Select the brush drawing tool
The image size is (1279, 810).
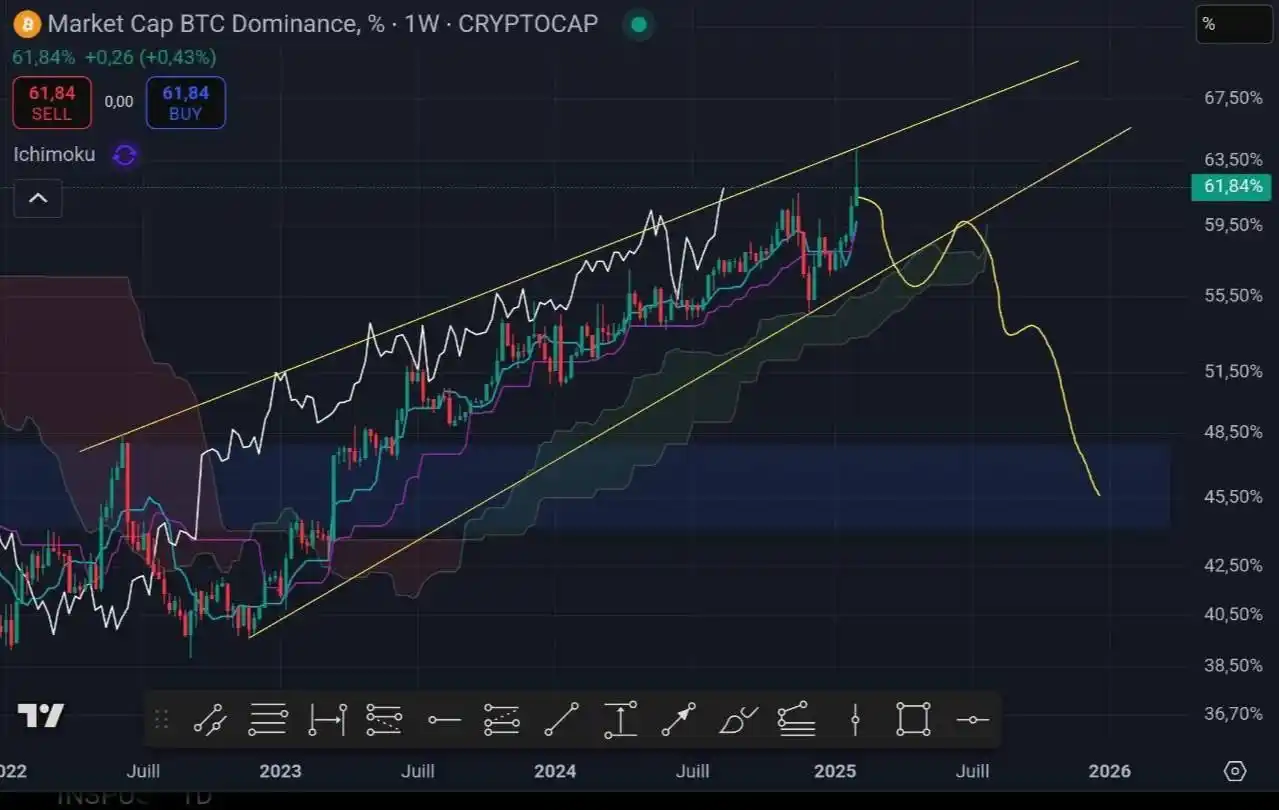(x=738, y=719)
